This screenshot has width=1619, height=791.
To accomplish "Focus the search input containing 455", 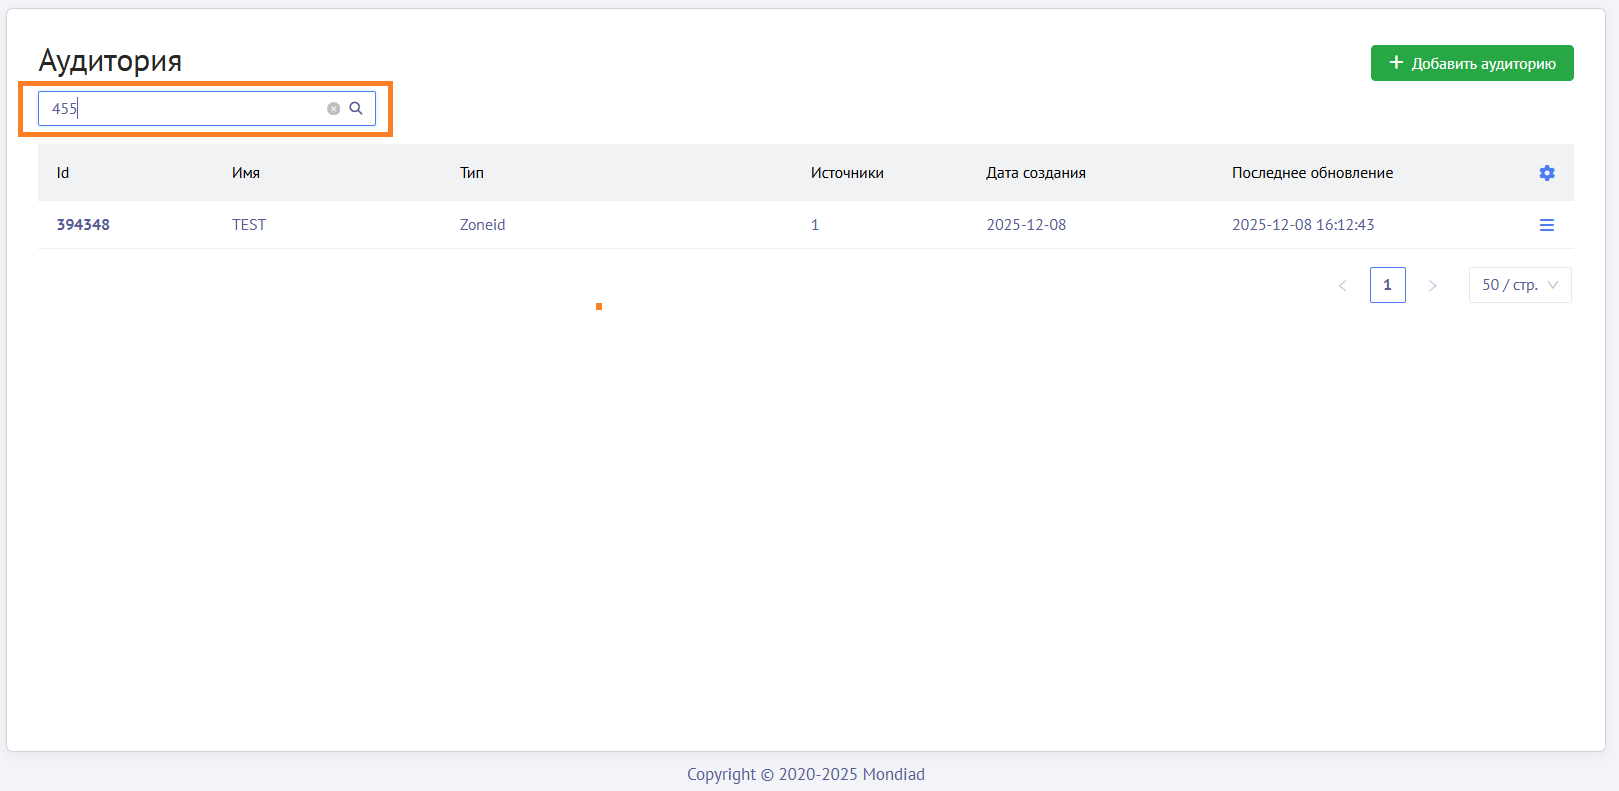I will tap(185, 109).
